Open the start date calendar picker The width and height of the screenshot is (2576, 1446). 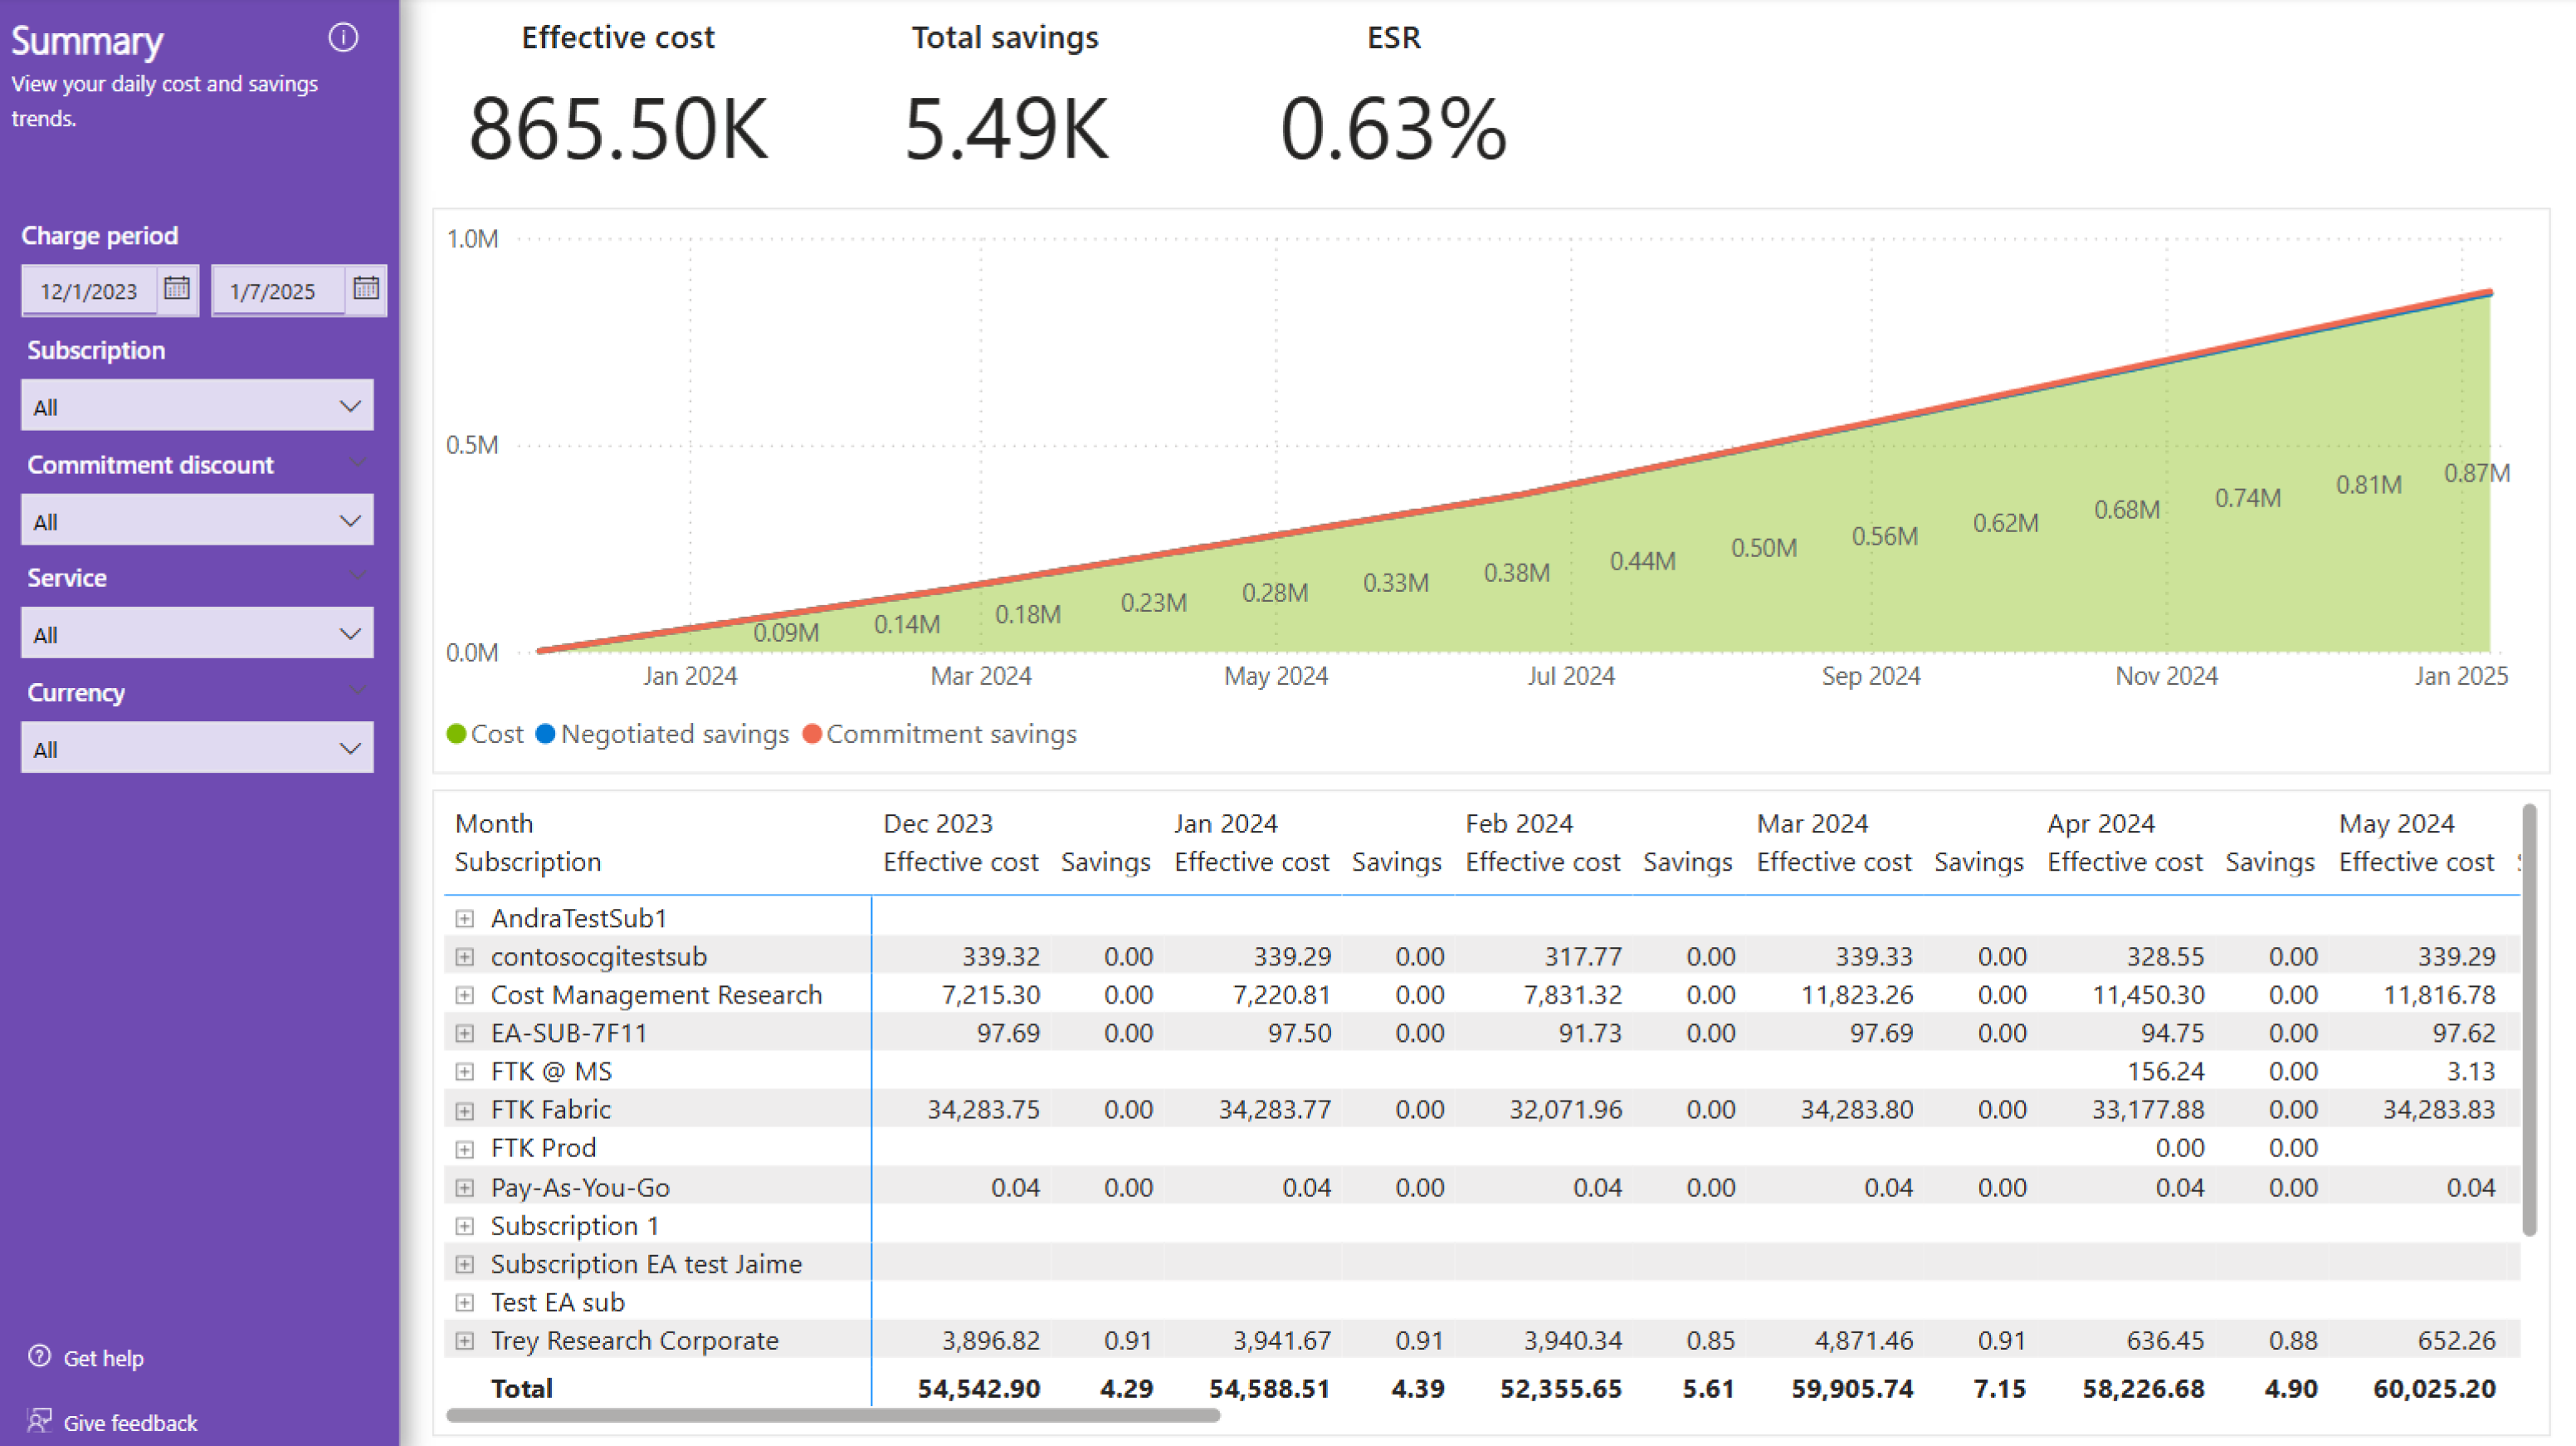tap(177, 289)
